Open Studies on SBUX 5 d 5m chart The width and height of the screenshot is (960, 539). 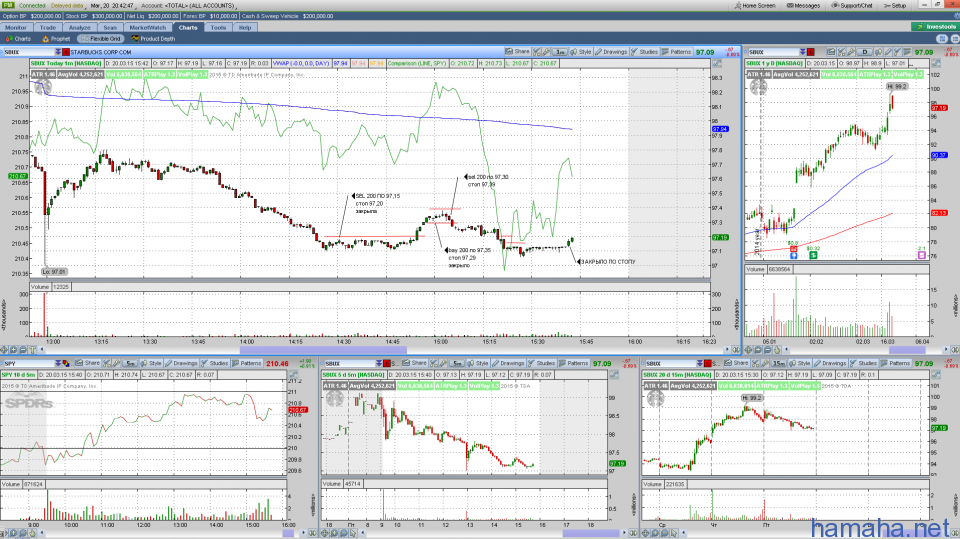(541, 363)
